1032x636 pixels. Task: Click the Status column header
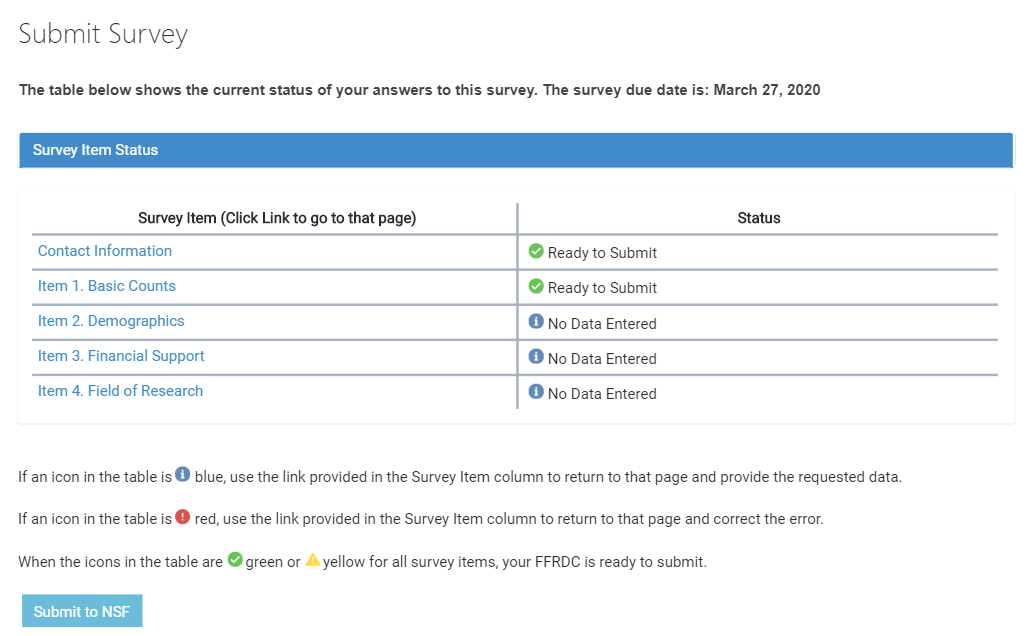coord(759,218)
